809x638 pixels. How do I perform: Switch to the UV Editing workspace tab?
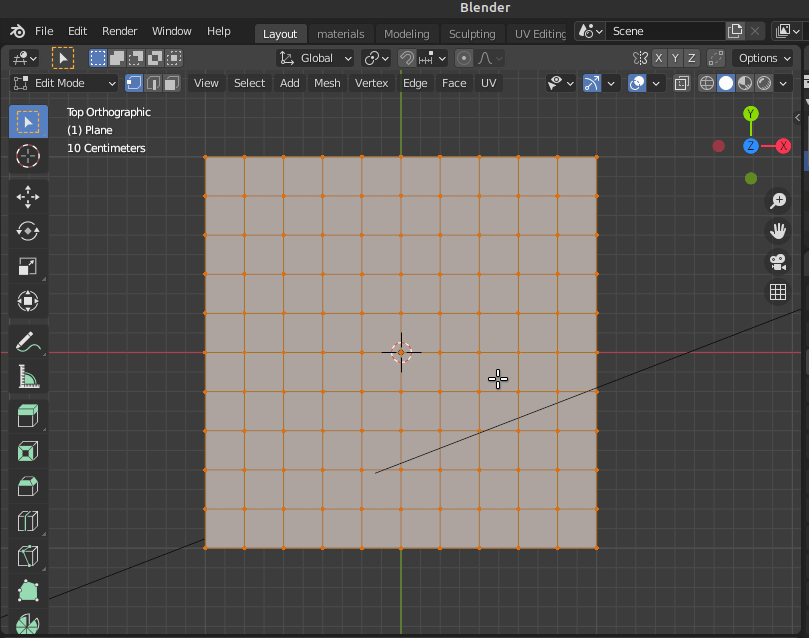538,31
